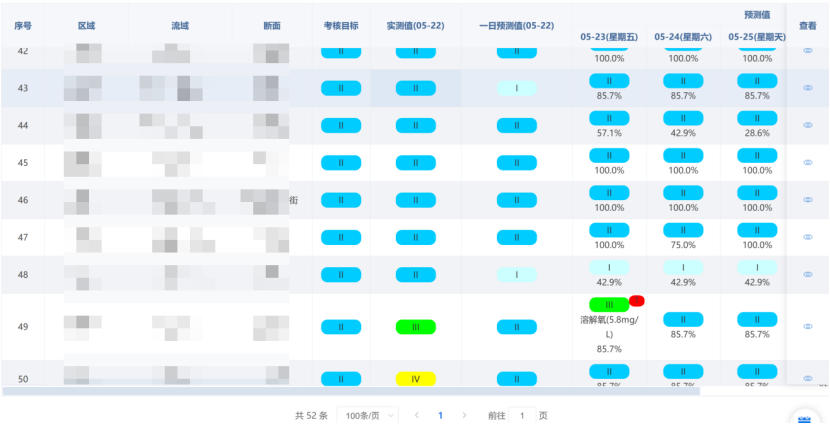
Task: Click the 05-23(星期五) column header
Action: click(609, 37)
